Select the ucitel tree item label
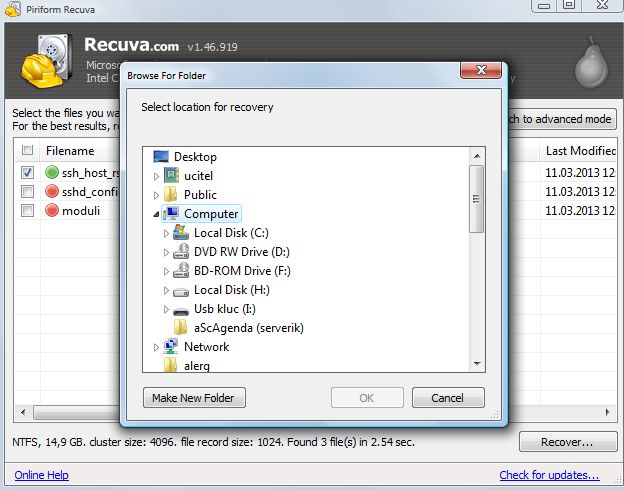 198,176
